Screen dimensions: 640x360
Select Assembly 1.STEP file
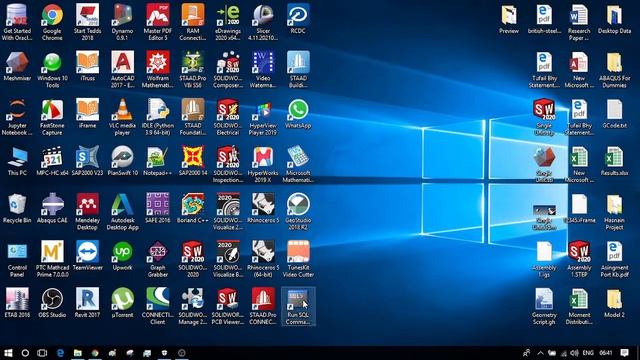pos(579,259)
